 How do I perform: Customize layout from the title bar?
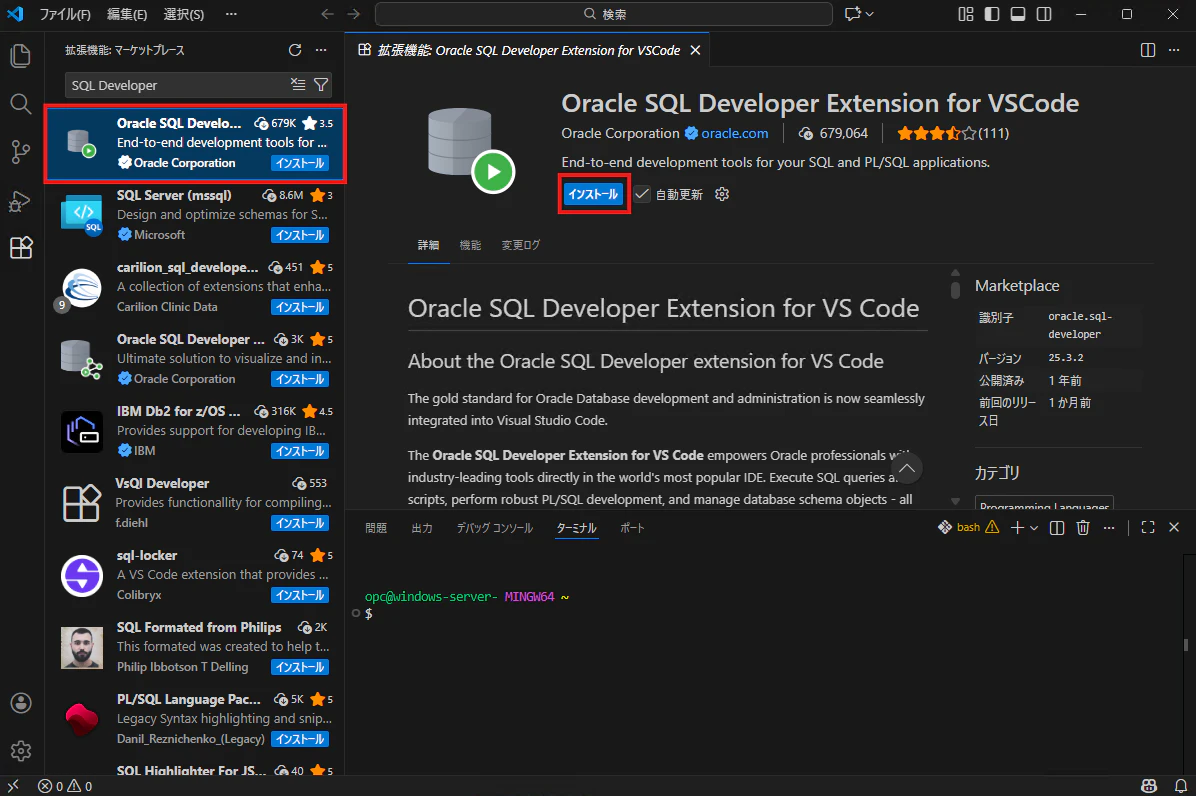click(966, 14)
